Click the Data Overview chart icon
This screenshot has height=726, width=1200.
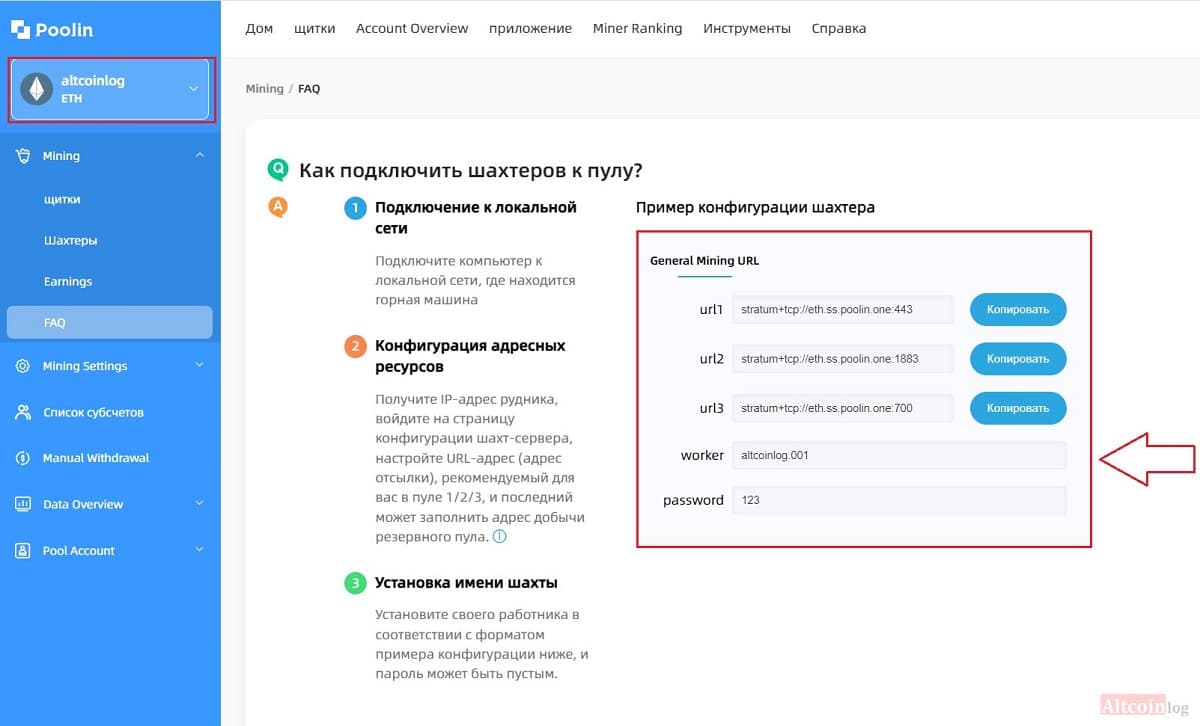(23, 504)
